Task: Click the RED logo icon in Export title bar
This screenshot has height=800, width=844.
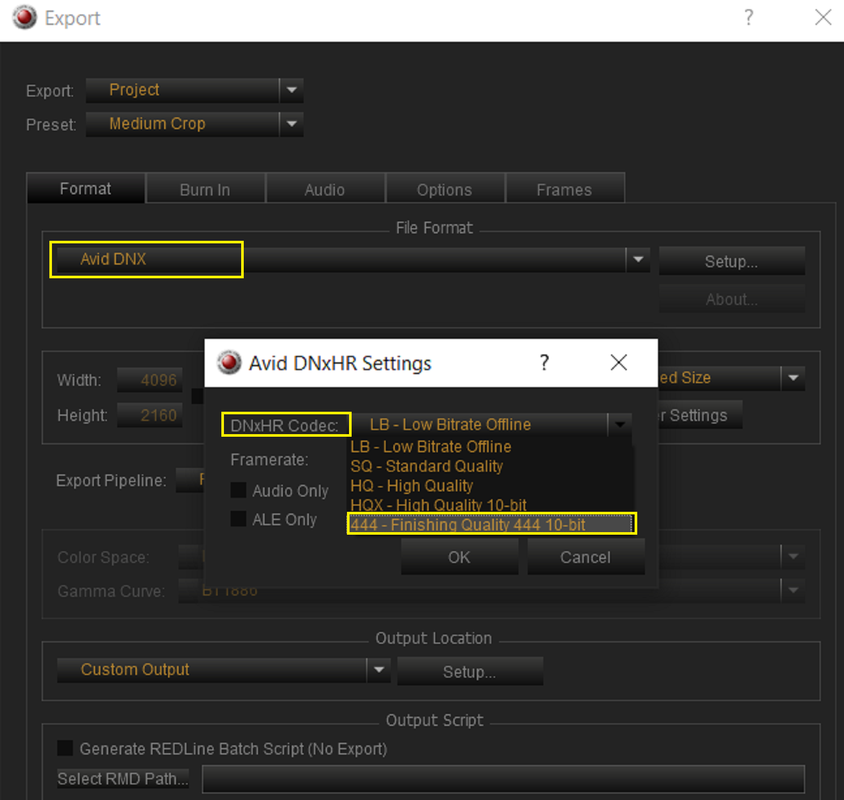Action: coord(24,17)
